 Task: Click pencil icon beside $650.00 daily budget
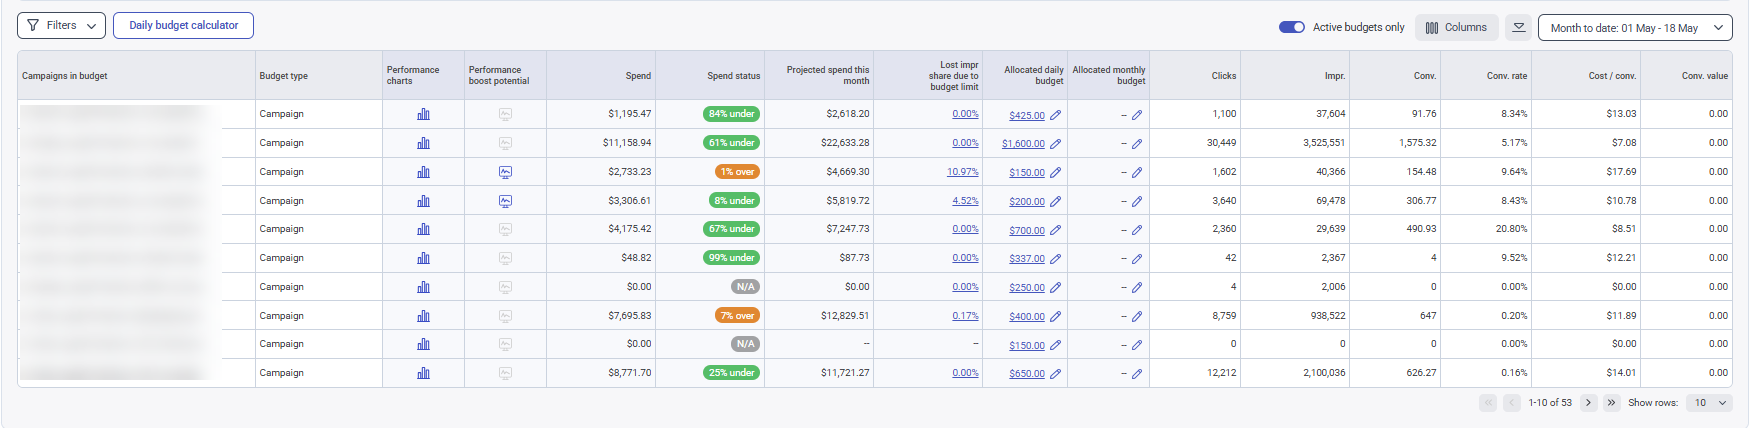click(1055, 373)
